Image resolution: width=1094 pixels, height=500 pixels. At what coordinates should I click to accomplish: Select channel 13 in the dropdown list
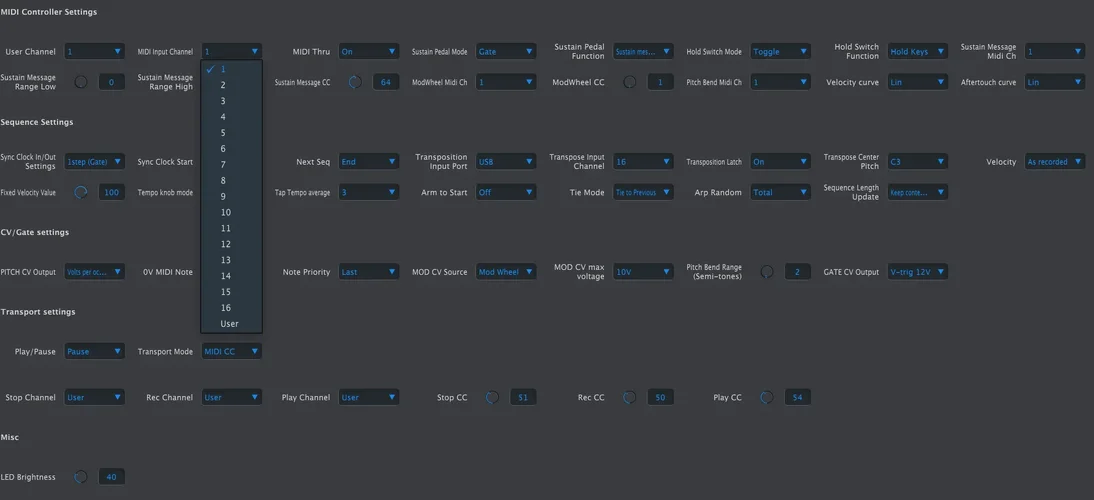[x=232, y=260]
